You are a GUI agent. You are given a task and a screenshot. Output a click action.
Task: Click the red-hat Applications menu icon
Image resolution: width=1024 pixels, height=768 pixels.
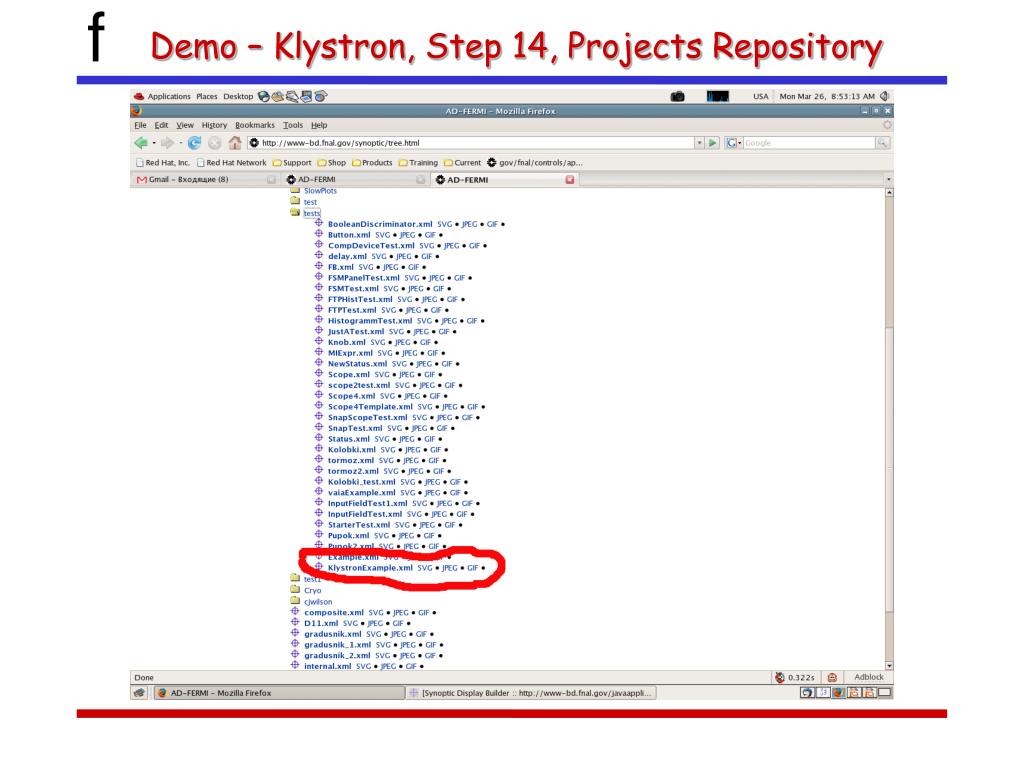(x=138, y=96)
